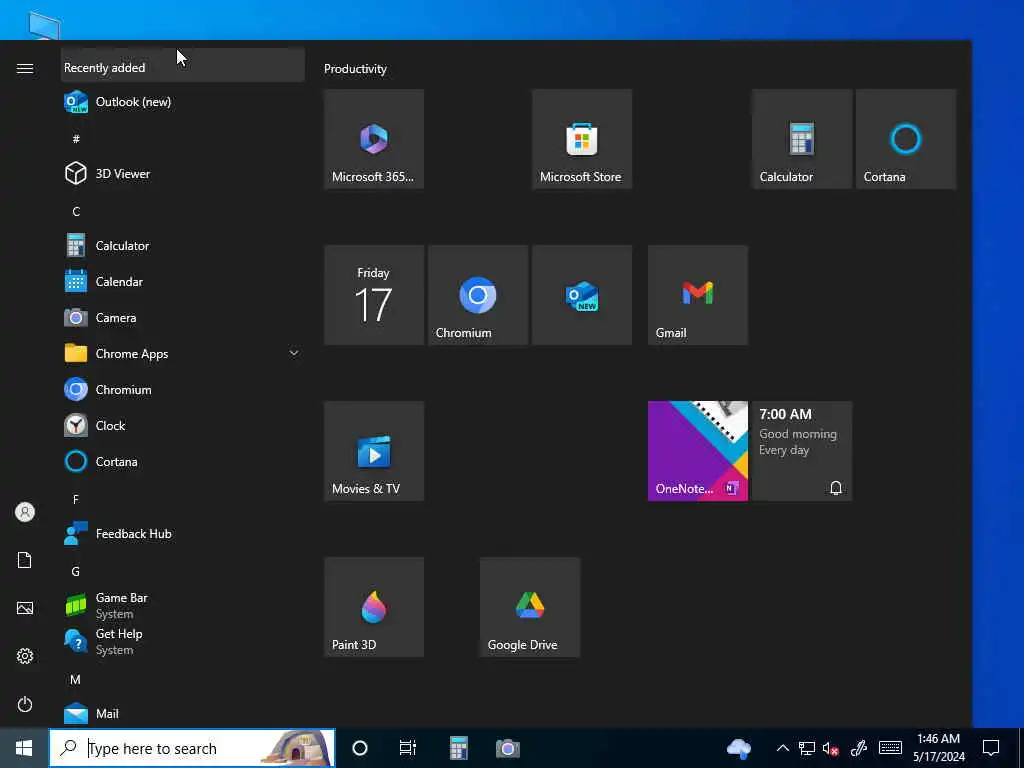Open Pictures from Start sidebar
Image resolution: width=1024 pixels, height=768 pixels.
tap(25, 608)
